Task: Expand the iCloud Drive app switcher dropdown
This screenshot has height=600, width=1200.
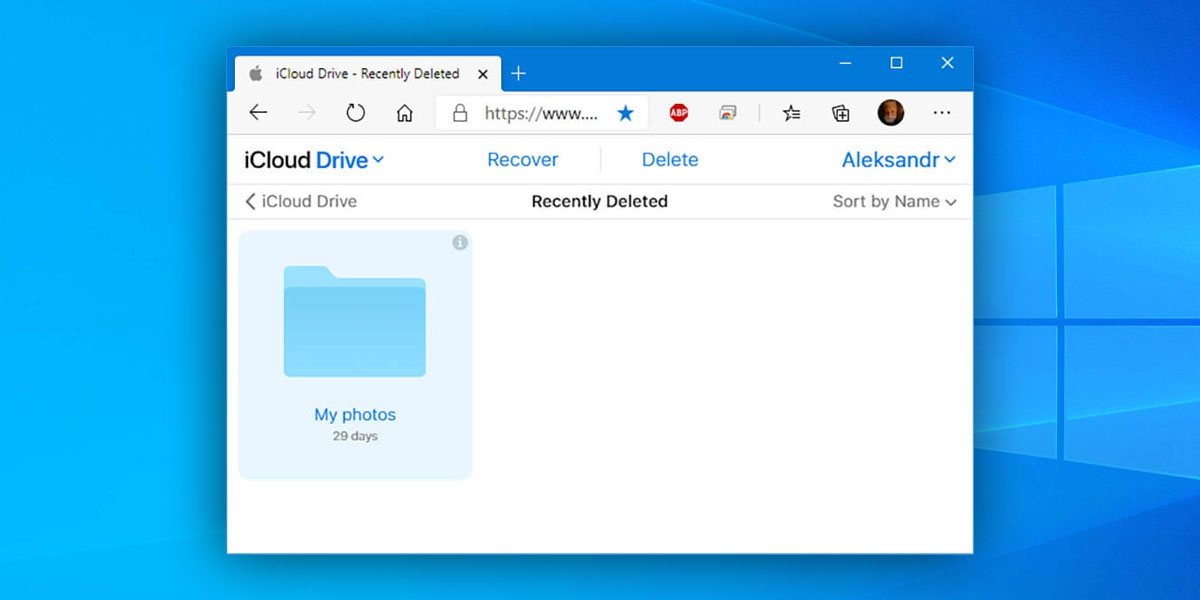Action: (314, 160)
